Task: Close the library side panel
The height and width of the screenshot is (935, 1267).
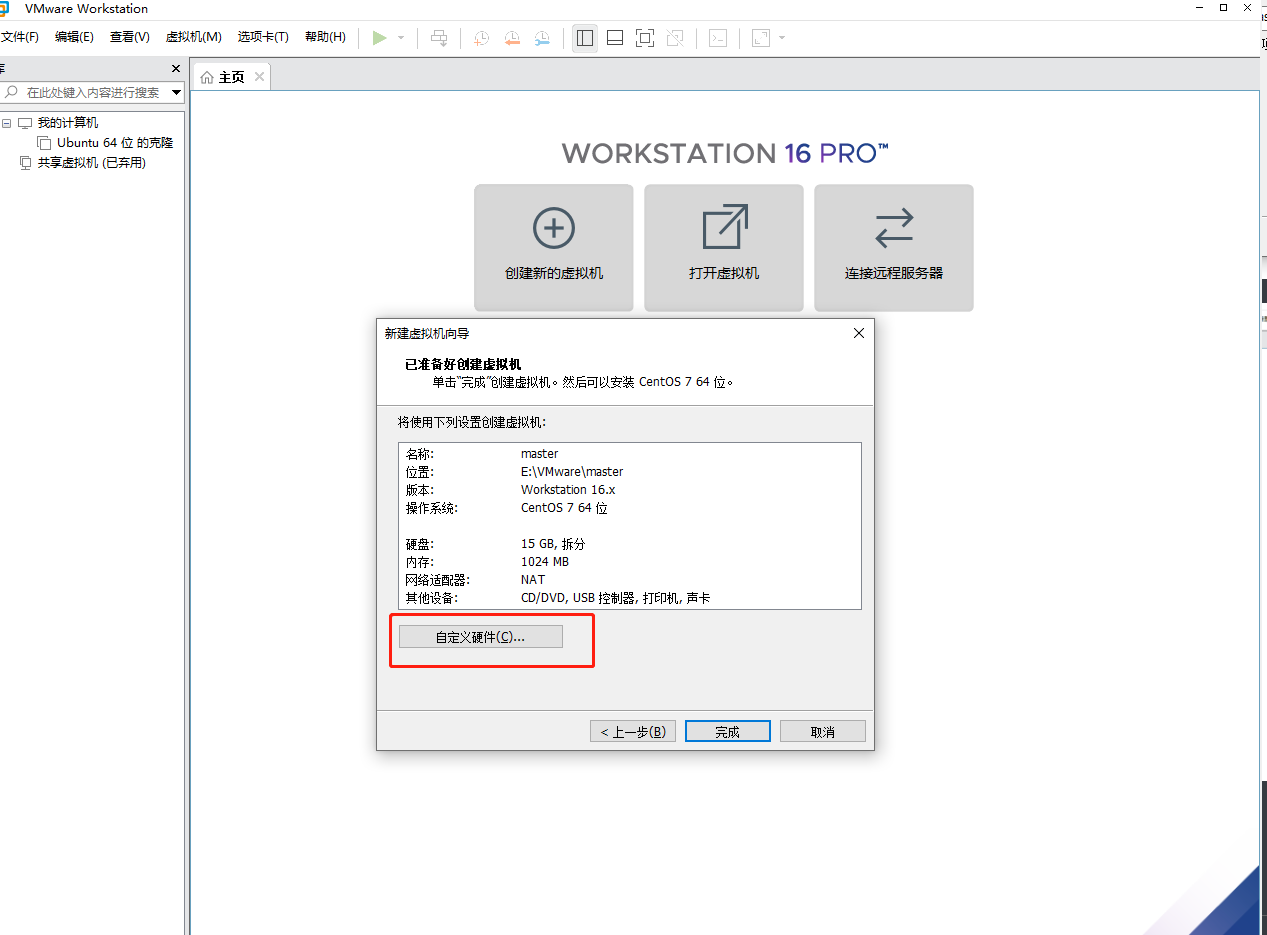Action: click(176, 69)
